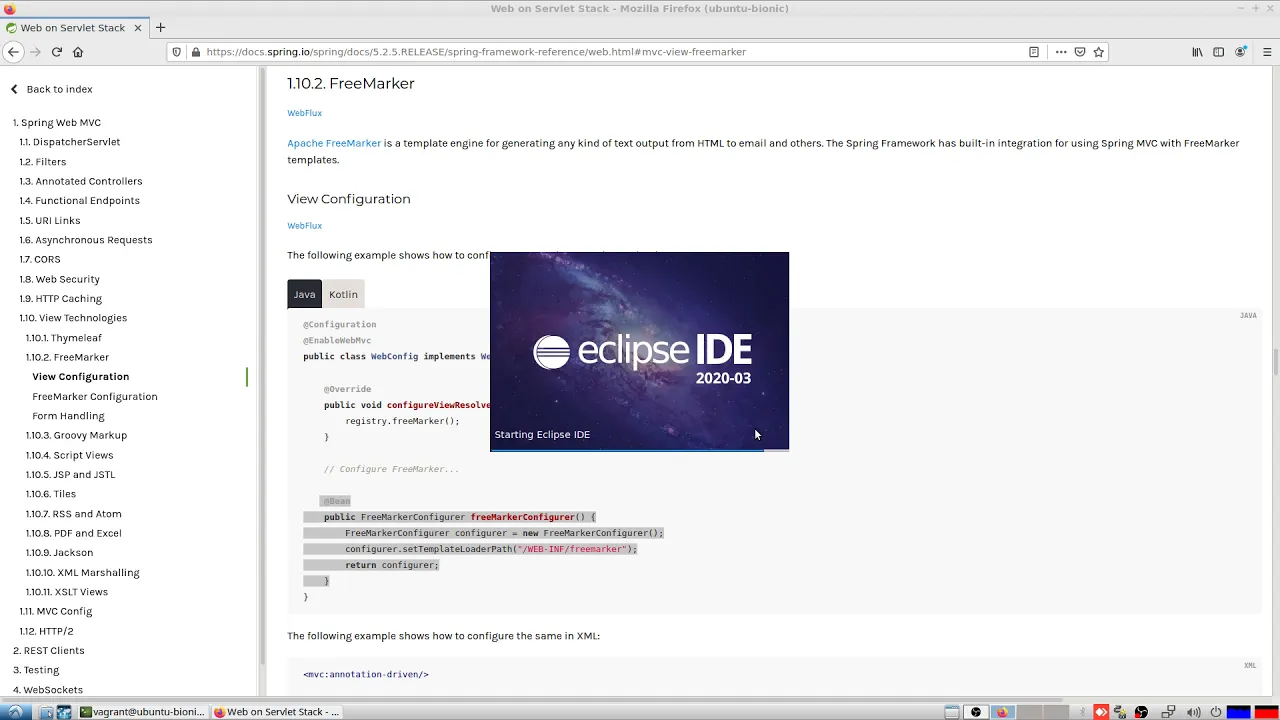Viewport: 1280px width, 720px height.
Task: Click the tracking protection shield icon
Action: point(177,52)
